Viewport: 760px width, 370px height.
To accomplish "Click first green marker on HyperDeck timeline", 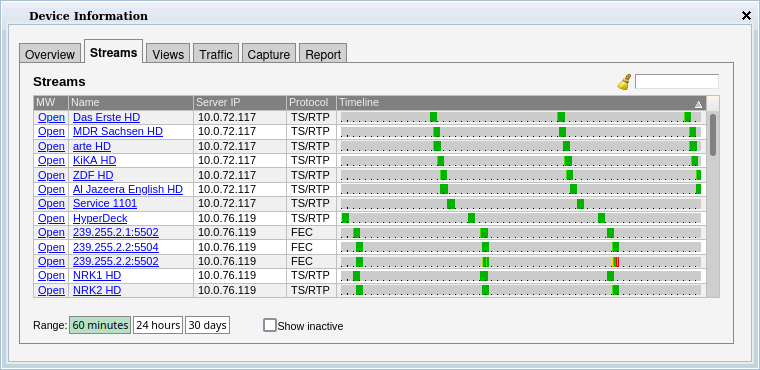I will 345,218.
